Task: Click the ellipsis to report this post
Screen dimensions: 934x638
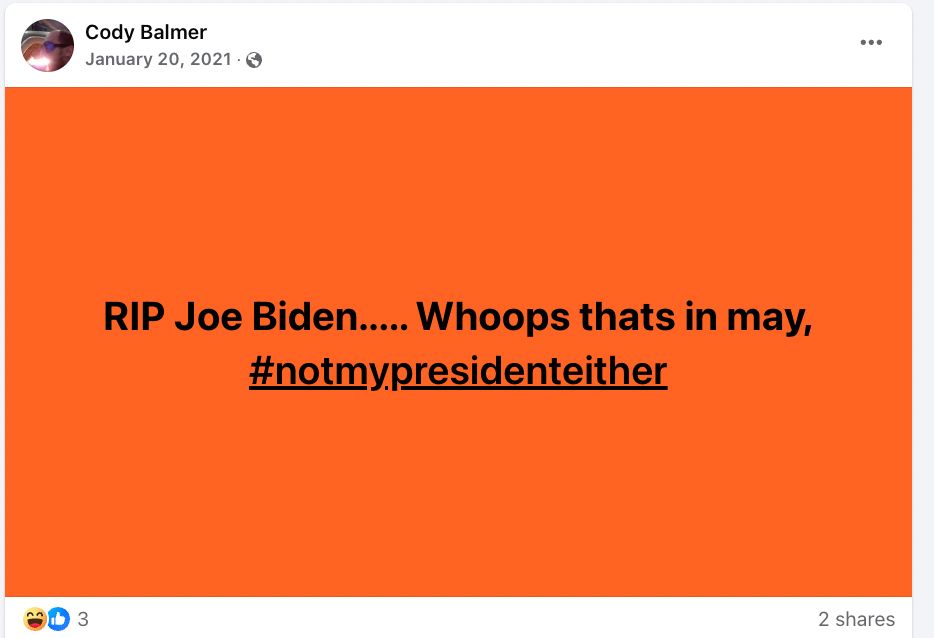Action: pyautogui.click(x=872, y=42)
